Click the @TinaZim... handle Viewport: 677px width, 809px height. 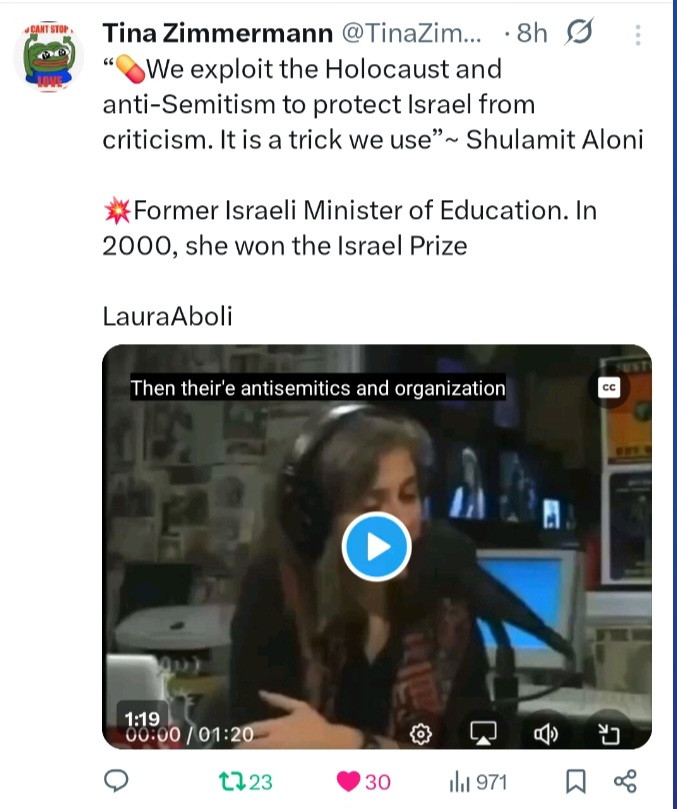pos(411,33)
